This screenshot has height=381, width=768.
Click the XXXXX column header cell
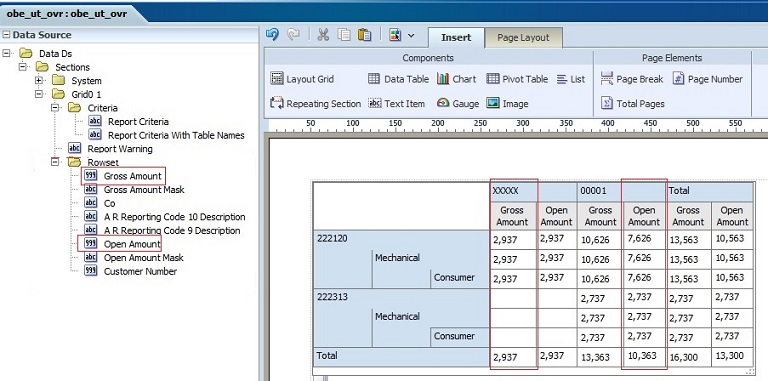(513, 191)
